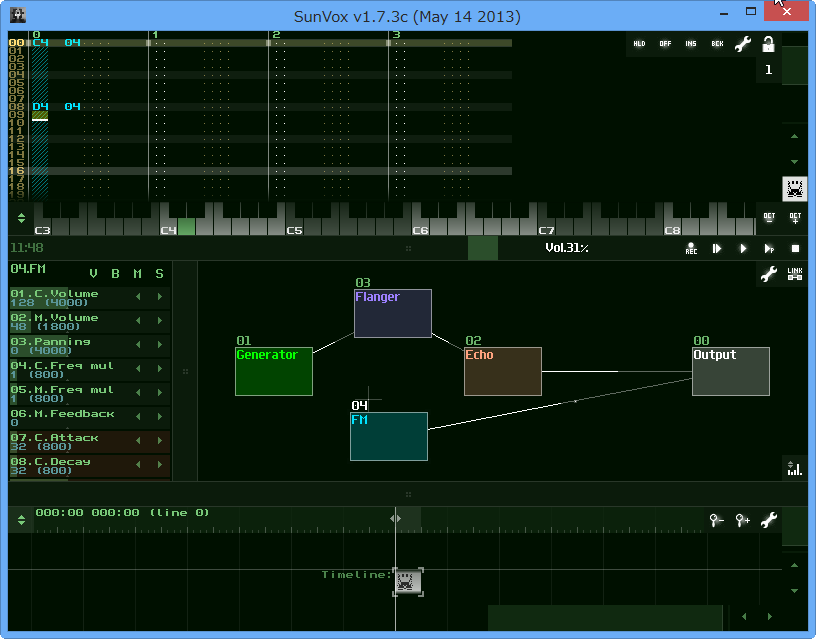Increase the 06.M.Feedback value
816x639 pixels.
coord(160,417)
